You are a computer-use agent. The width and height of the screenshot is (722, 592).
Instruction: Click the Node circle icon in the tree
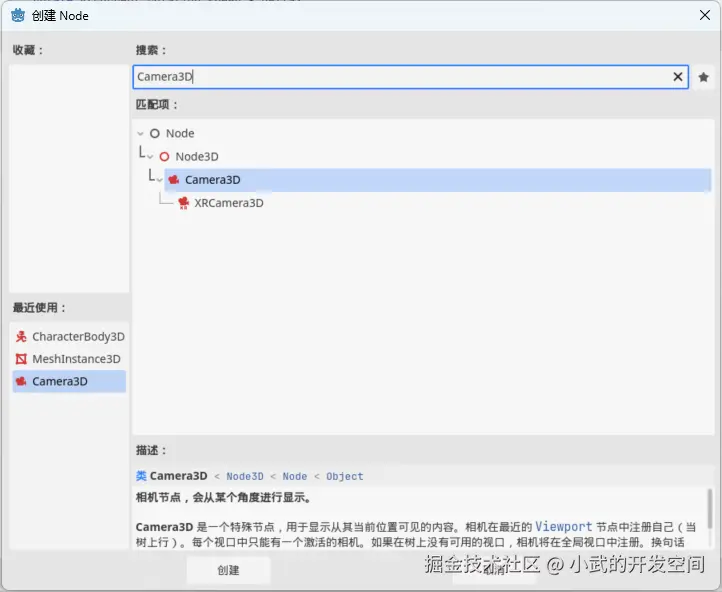click(x=155, y=133)
